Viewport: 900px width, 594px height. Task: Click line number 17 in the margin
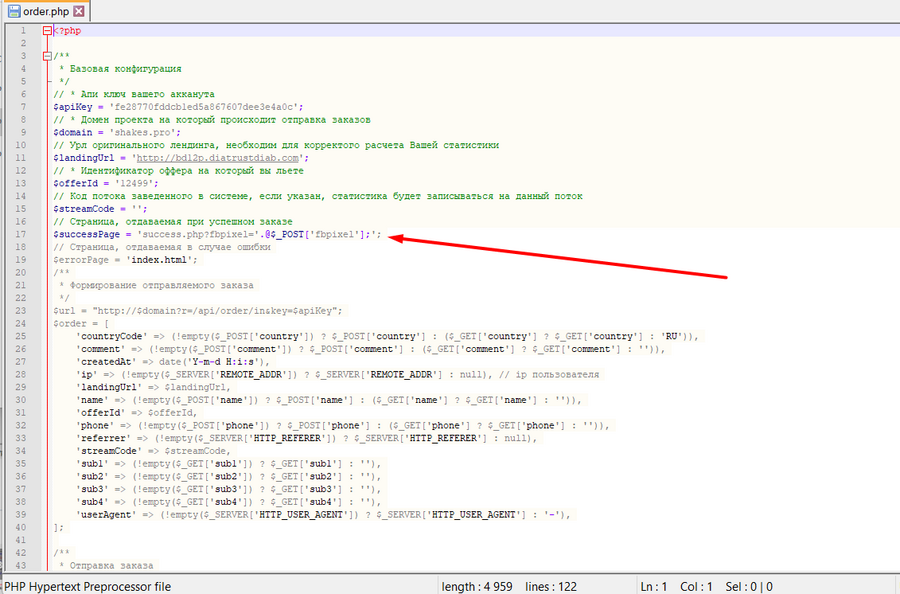point(20,234)
